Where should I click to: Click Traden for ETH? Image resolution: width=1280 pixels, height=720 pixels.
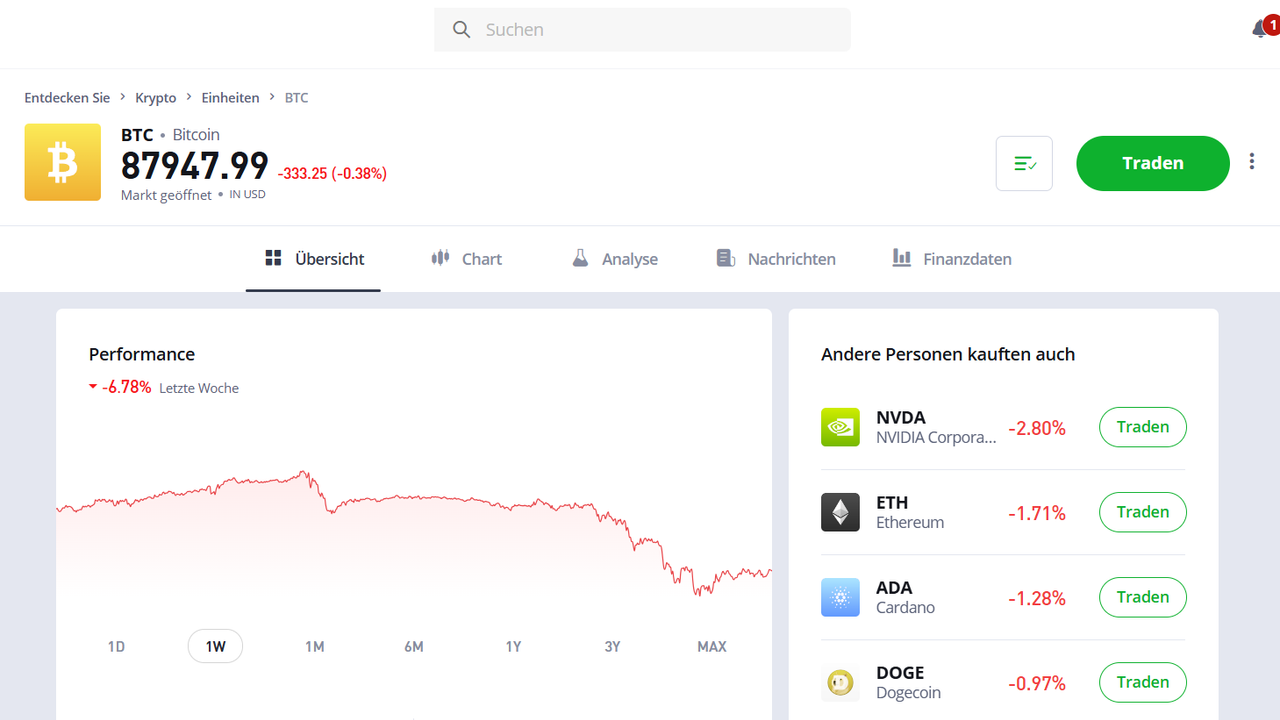[x=1143, y=512]
